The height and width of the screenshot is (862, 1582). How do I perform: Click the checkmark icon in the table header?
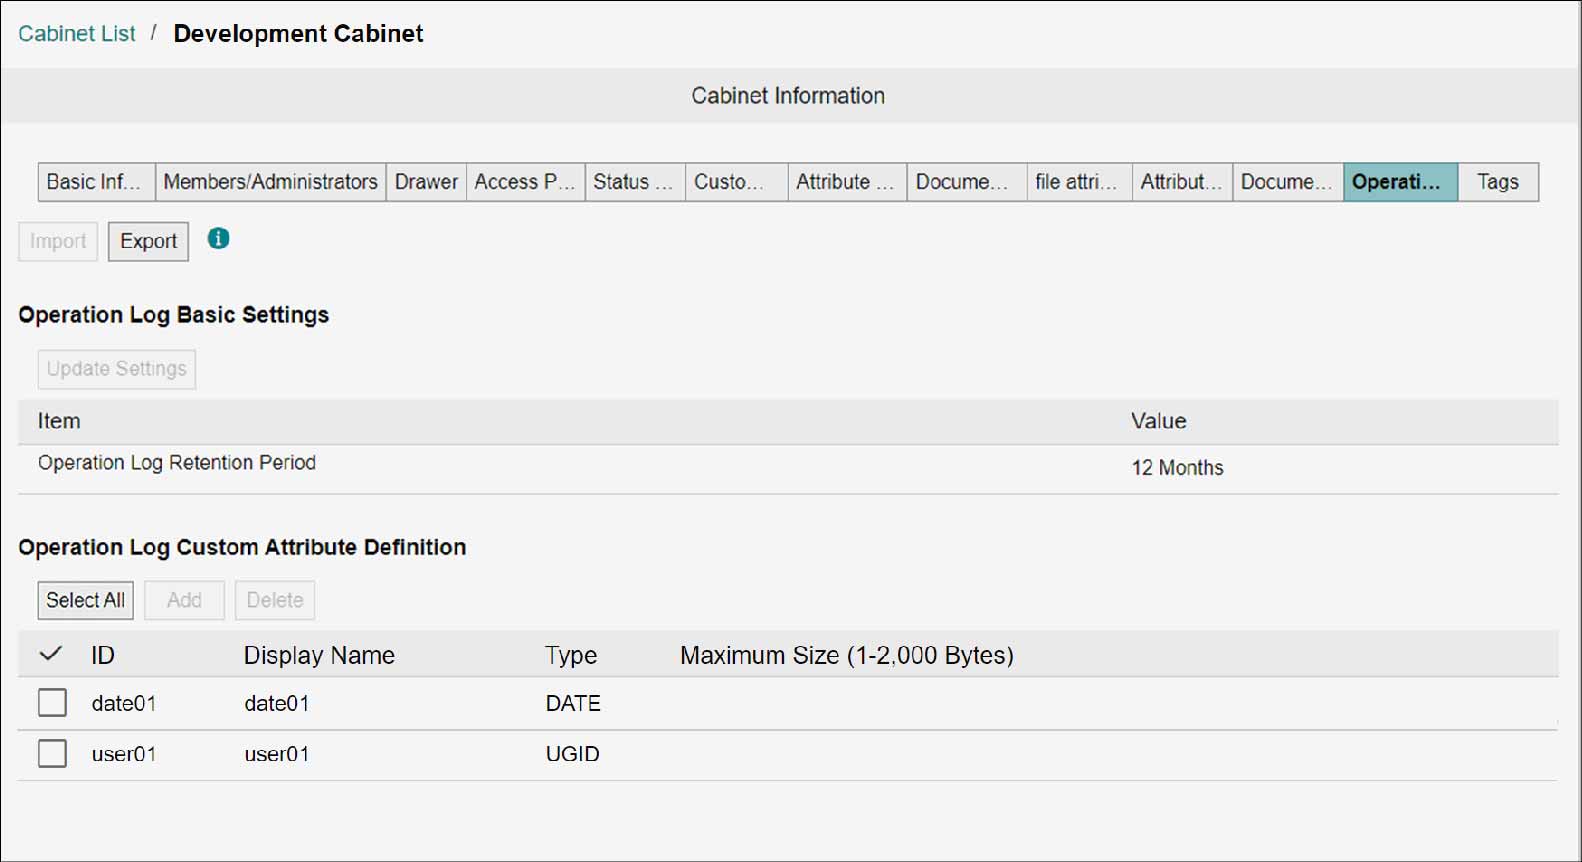pos(51,654)
